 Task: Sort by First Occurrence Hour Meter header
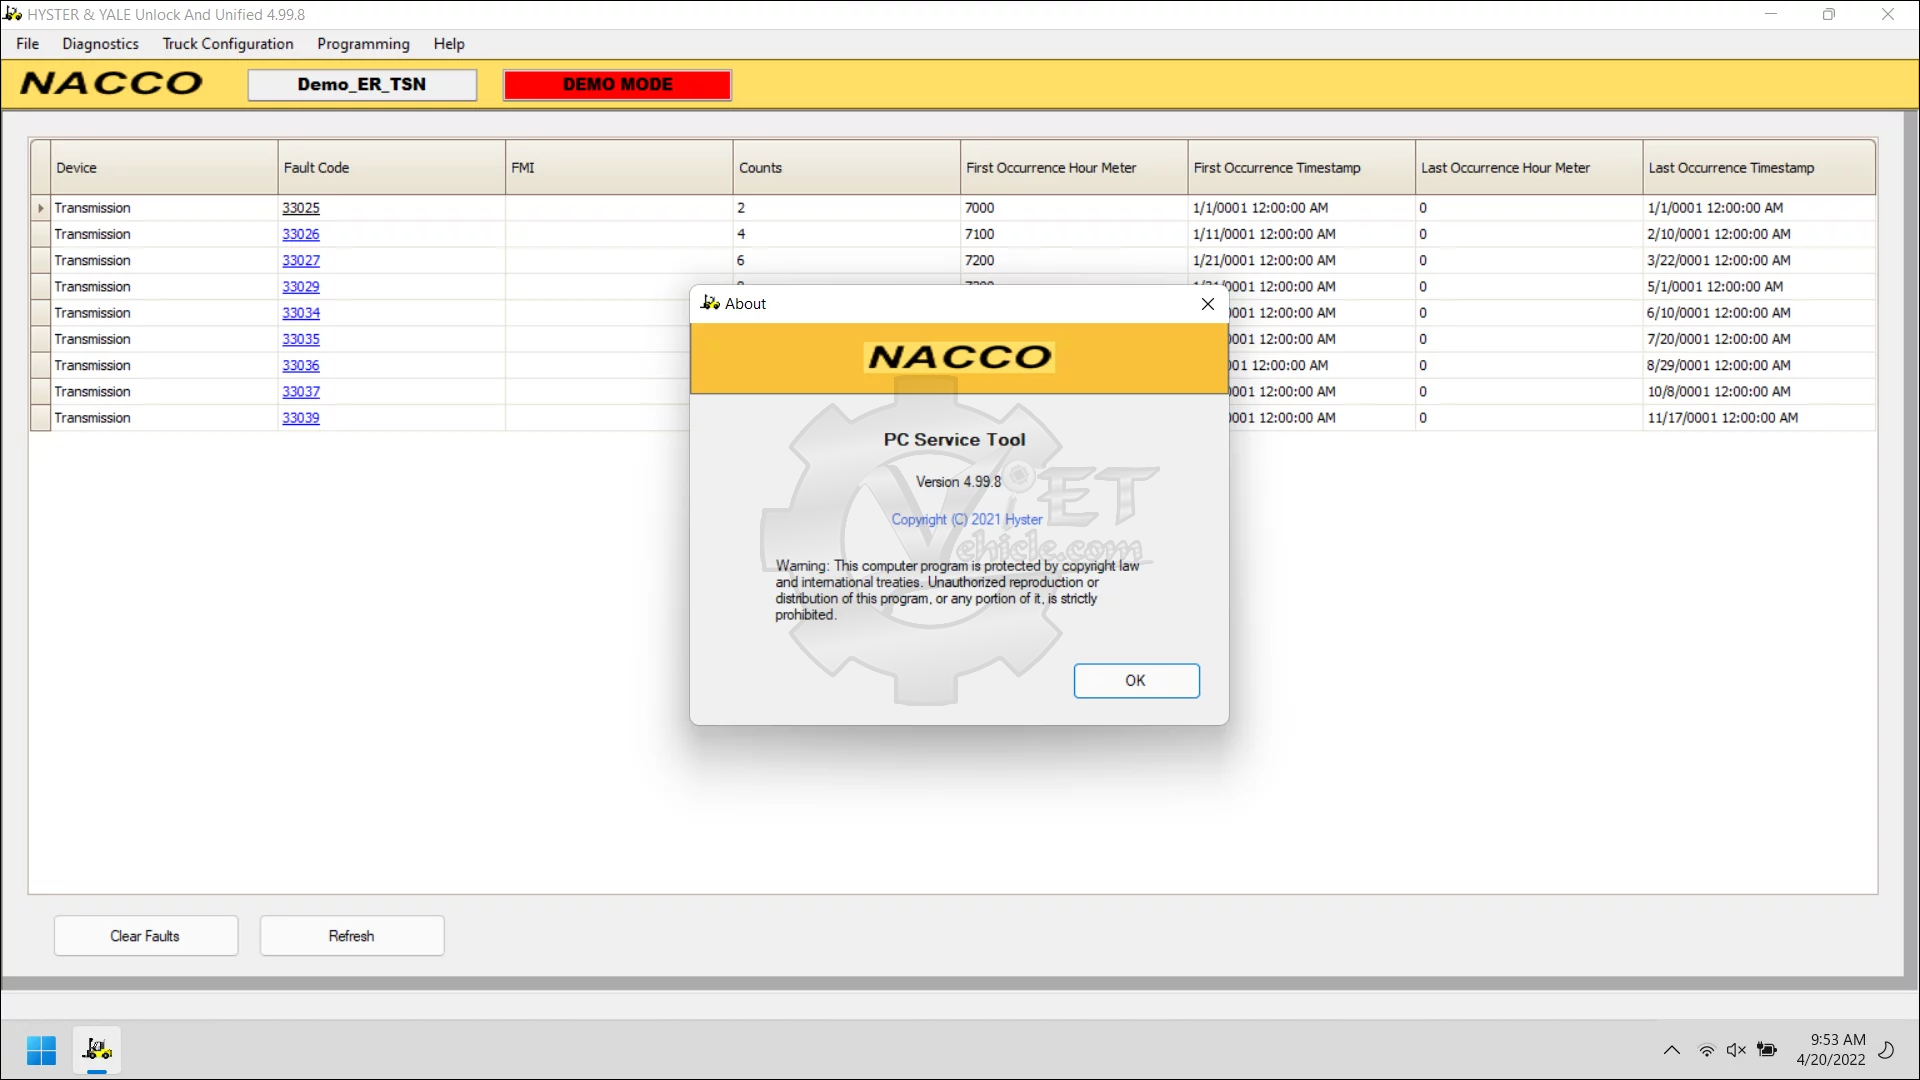click(x=1074, y=168)
